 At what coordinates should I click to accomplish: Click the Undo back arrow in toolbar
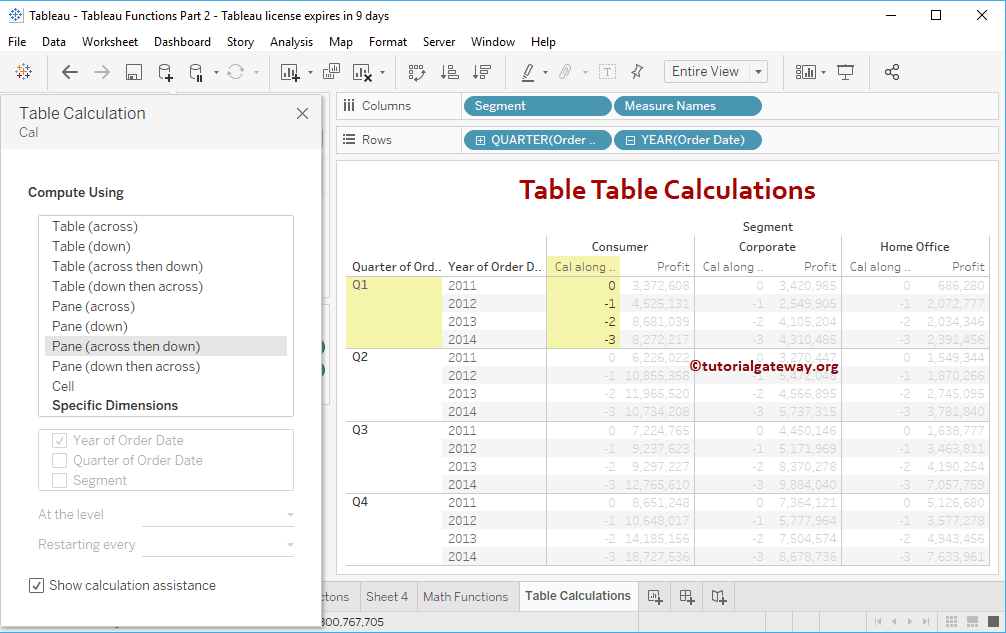point(70,72)
